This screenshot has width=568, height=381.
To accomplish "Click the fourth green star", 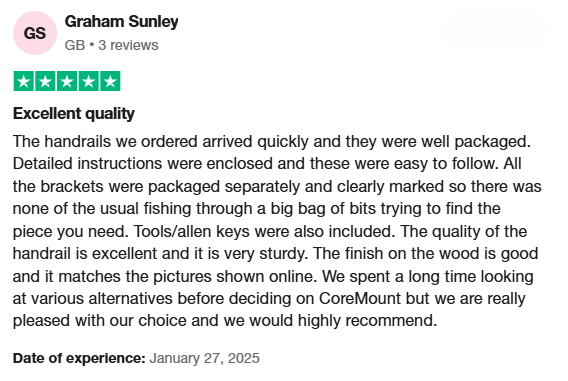I will 88,81.
